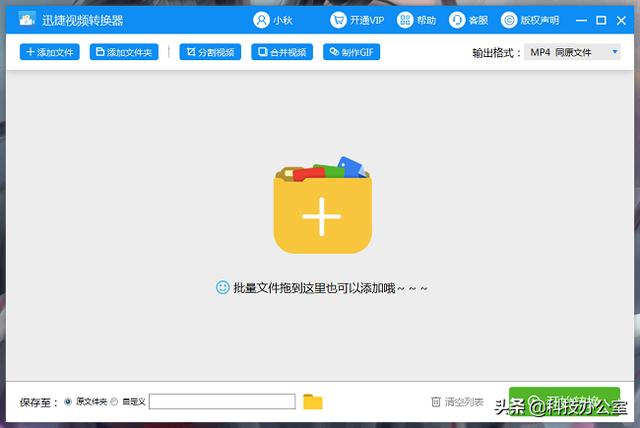
Task: View the 版权声明 copyright icon
Action: click(x=509, y=20)
